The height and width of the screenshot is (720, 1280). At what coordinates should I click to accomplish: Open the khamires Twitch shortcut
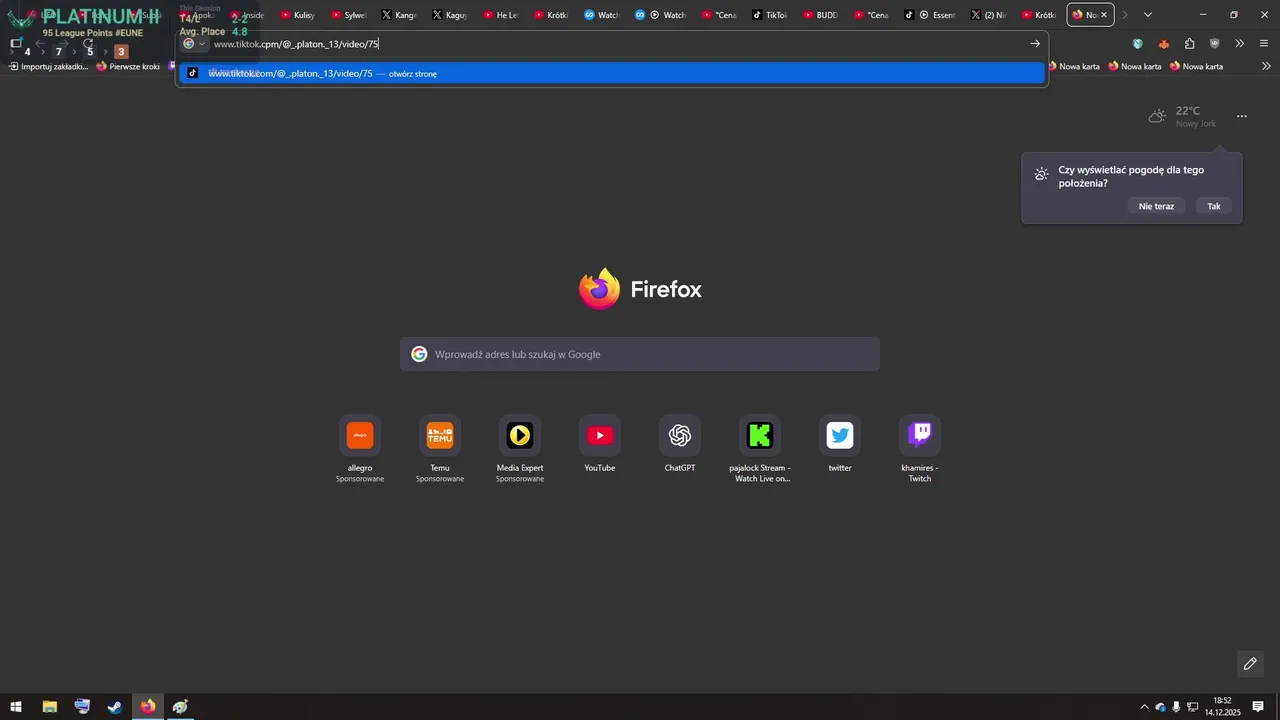coord(920,435)
